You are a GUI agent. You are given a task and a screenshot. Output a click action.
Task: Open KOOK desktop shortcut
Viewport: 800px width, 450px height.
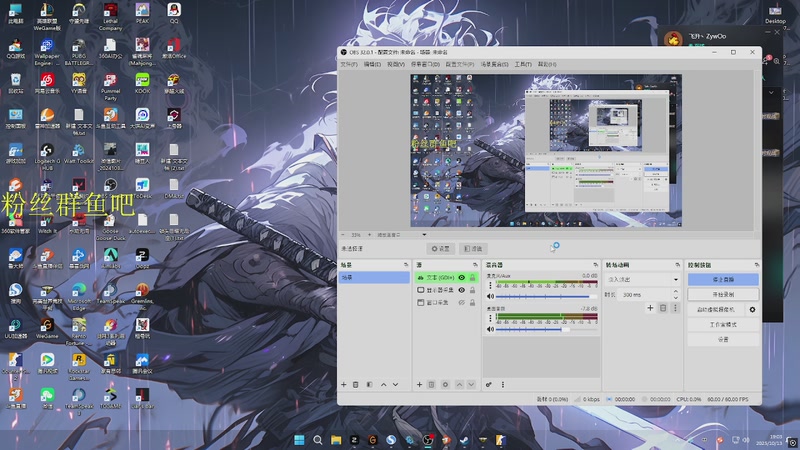tap(142, 84)
